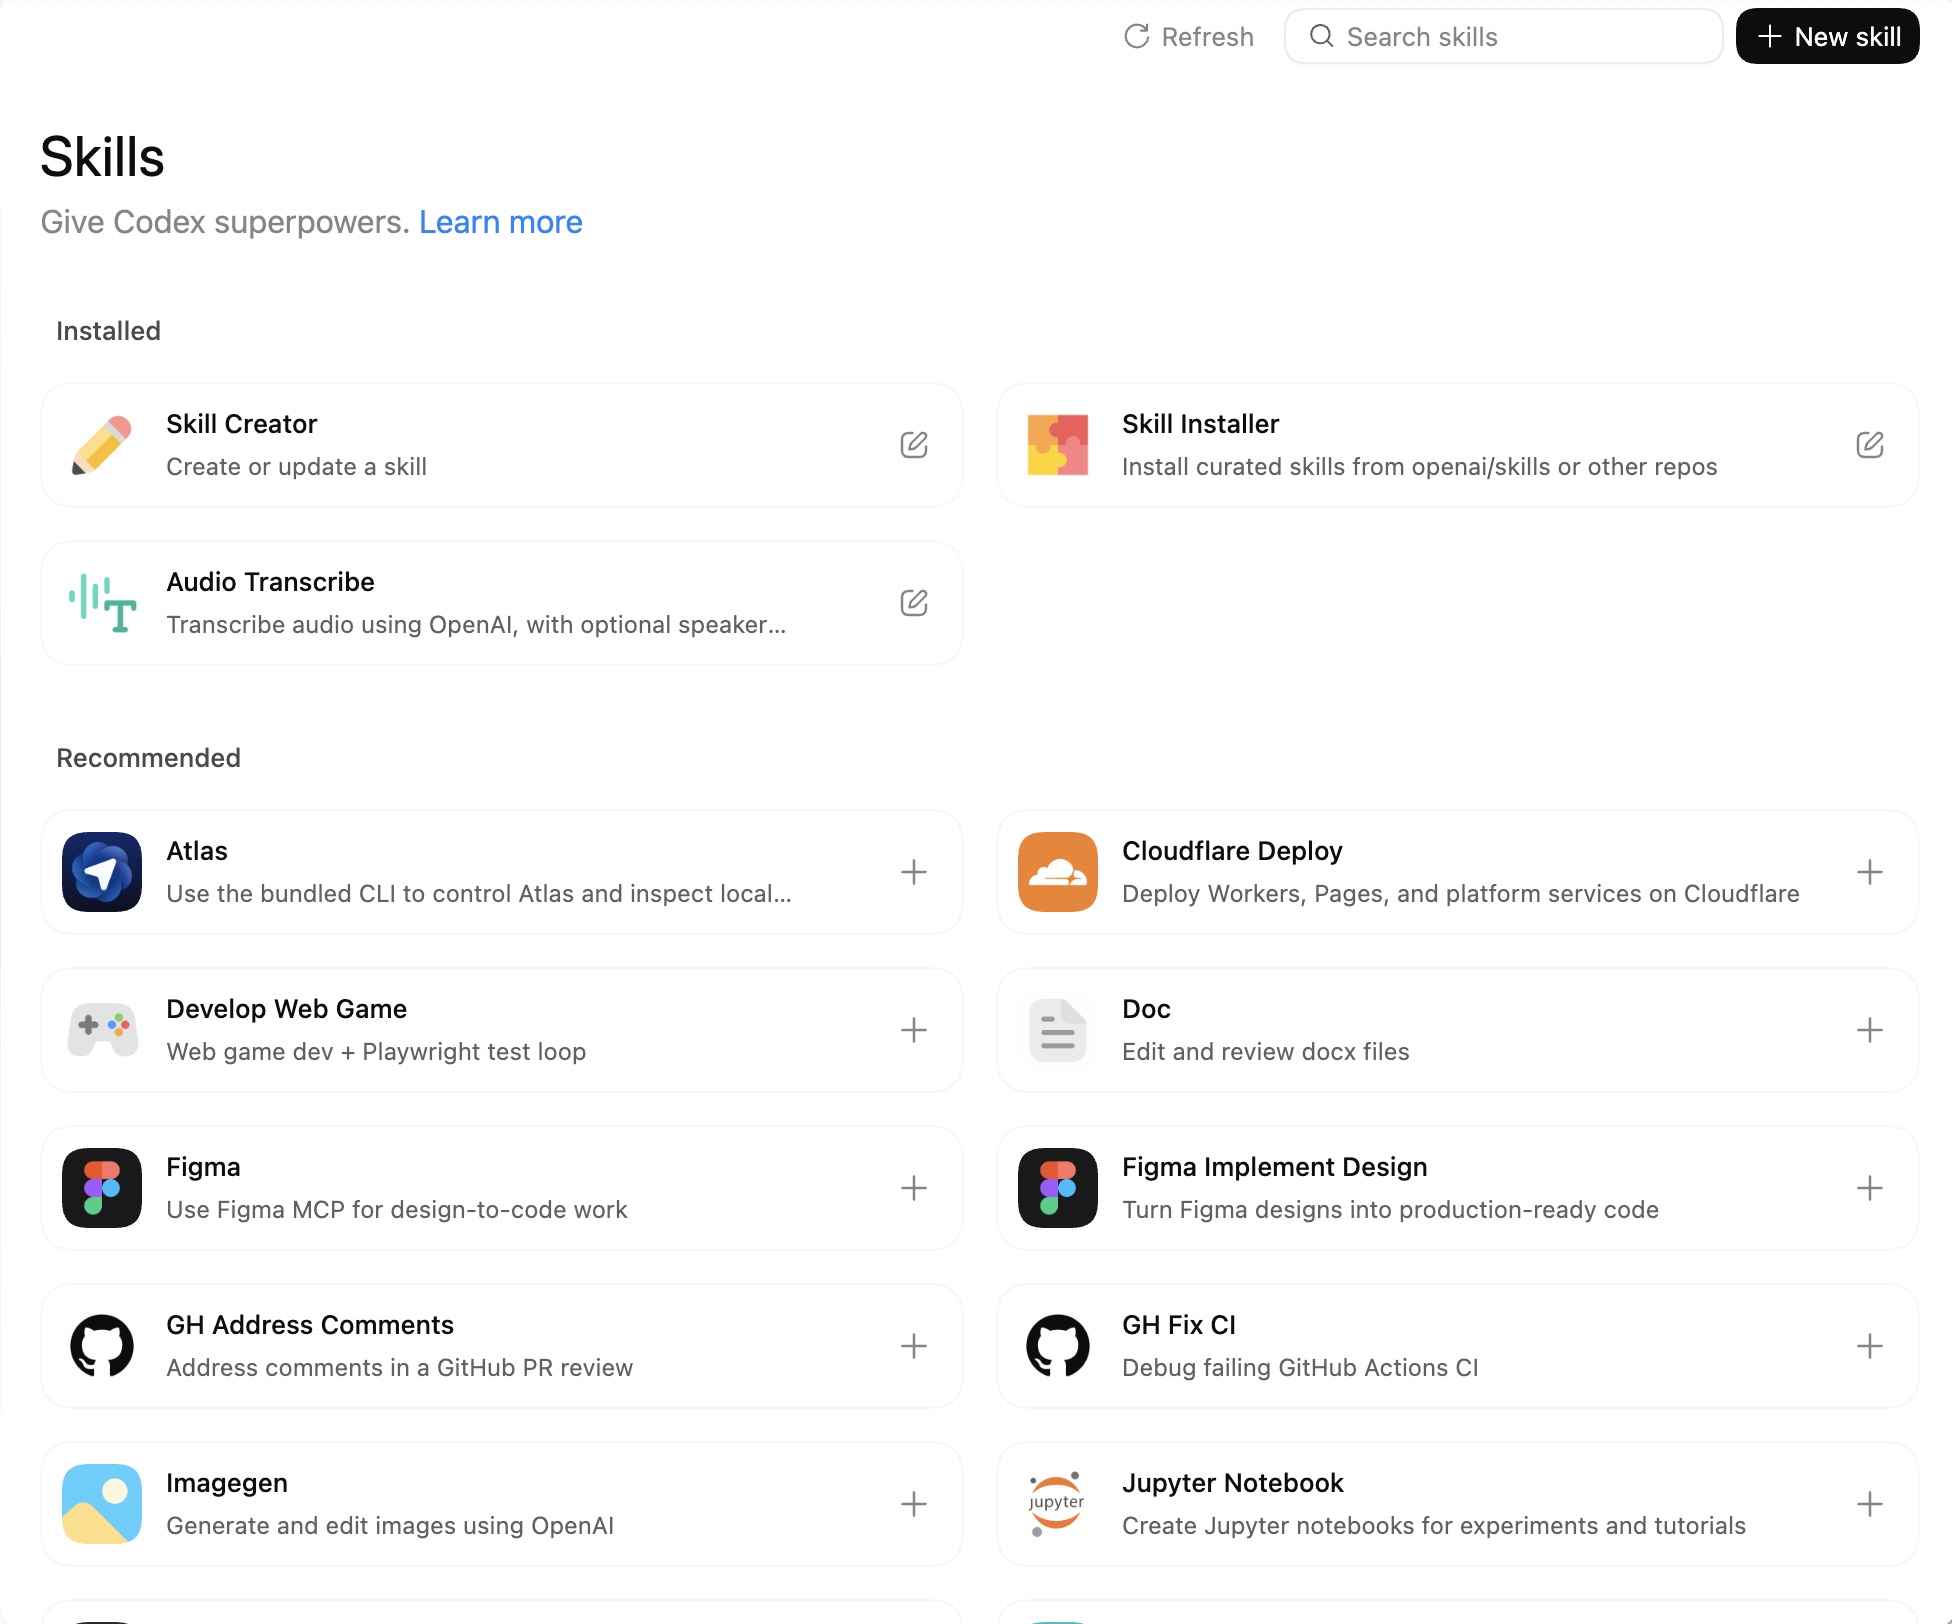Add the Figma Implement Design skill

pyautogui.click(x=1869, y=1188)
